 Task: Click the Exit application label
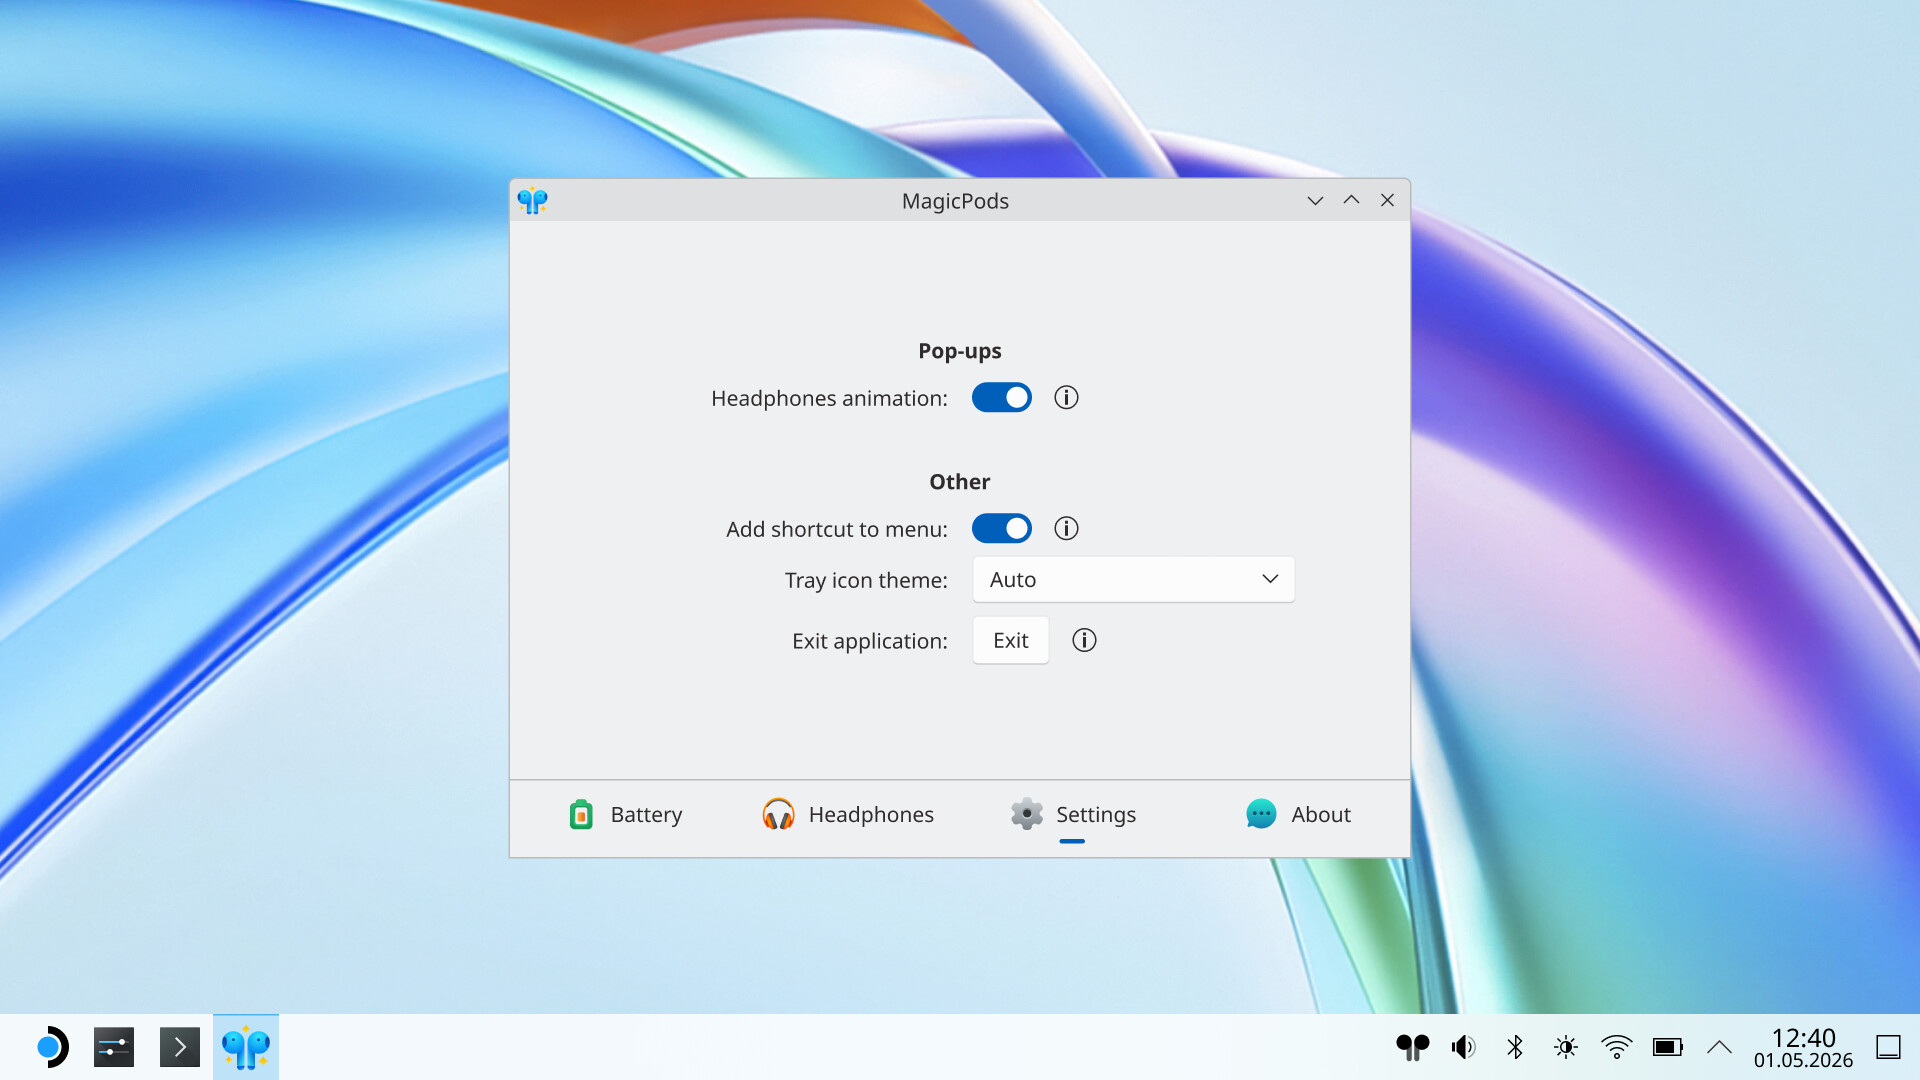(x=870, y=641)
